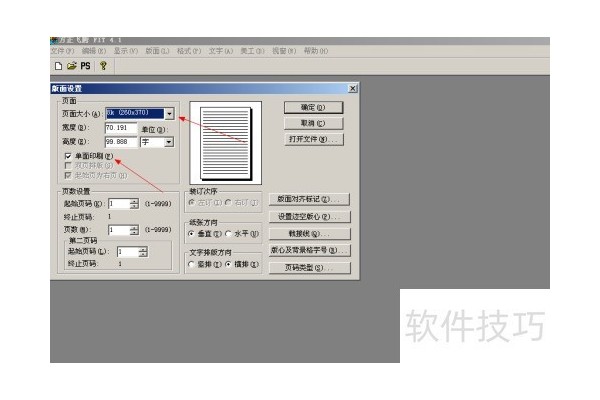Image resolution: width=600 pixels, height=400 pixels.
Task: Open the 美工 menu
Action: [x=253, y=51]
